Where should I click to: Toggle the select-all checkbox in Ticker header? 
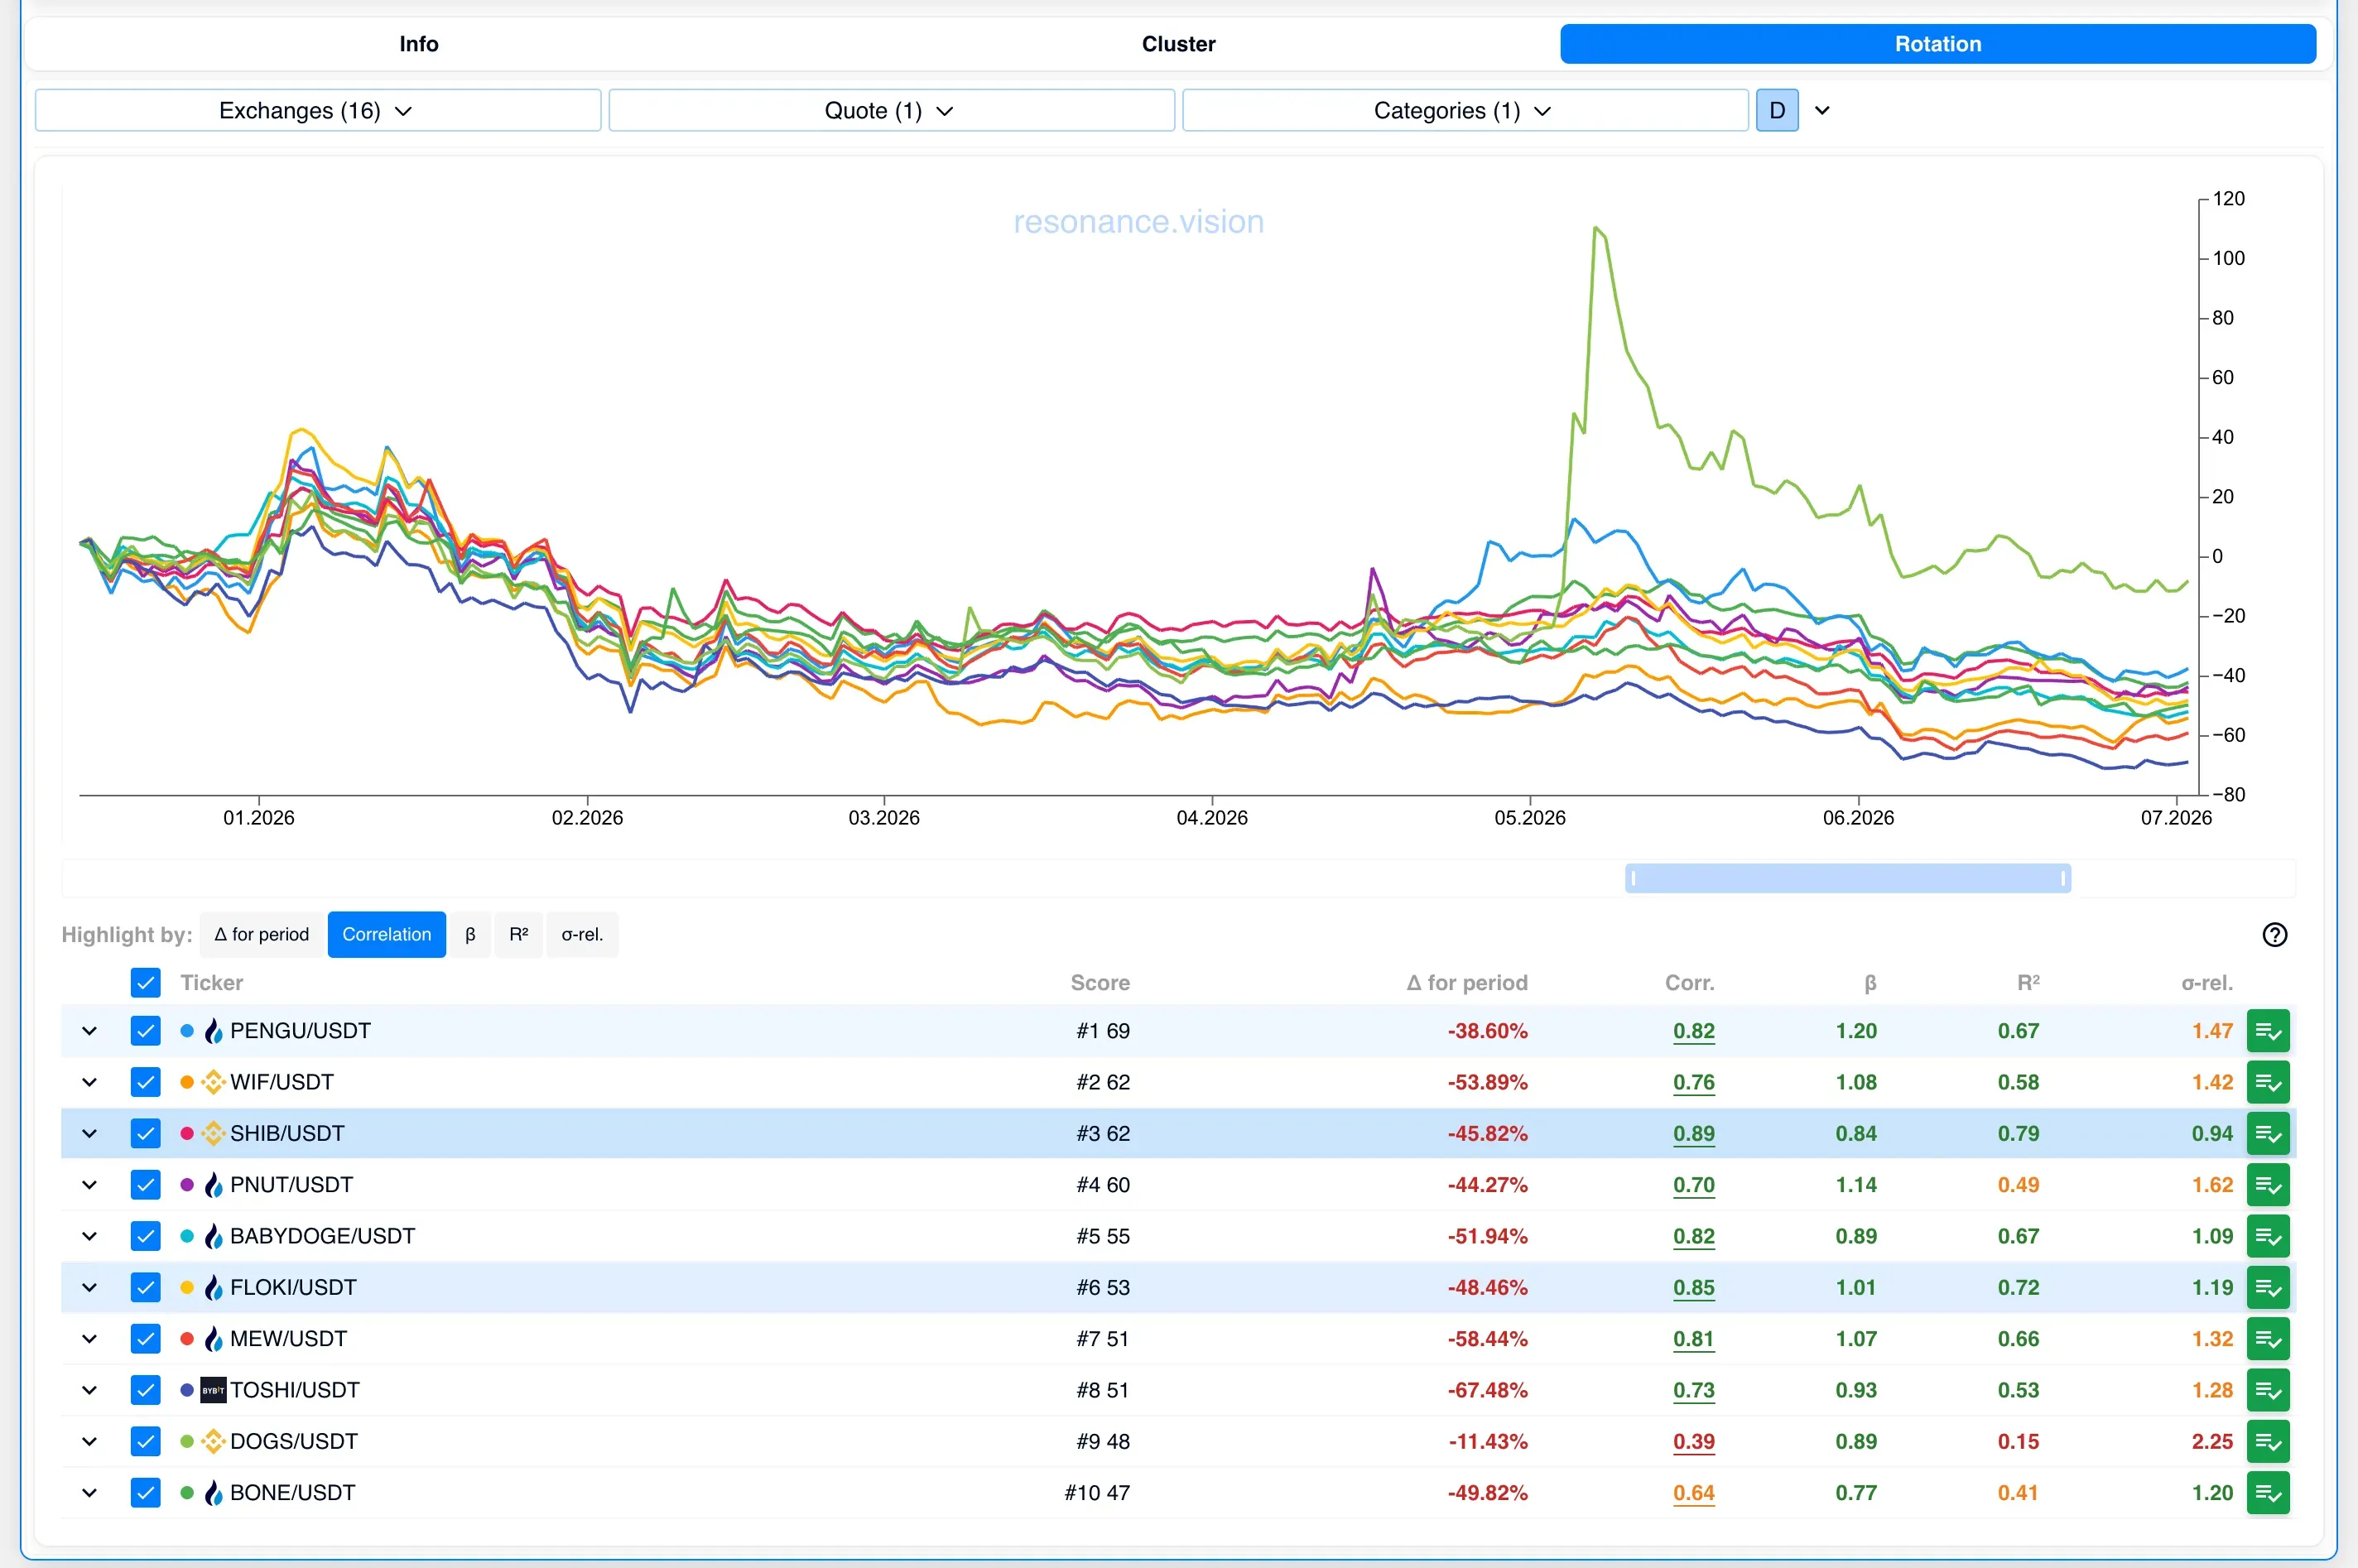146,982
